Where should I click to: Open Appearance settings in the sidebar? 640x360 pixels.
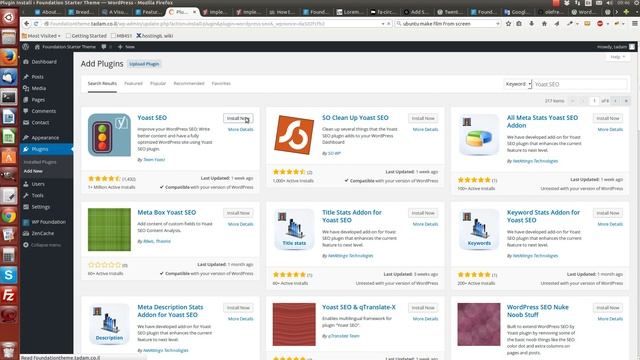click(45, 138)
